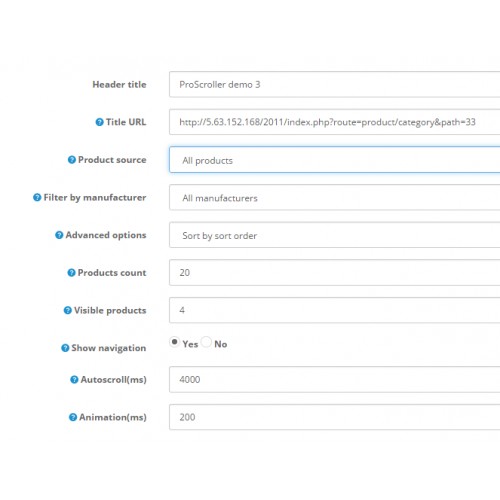
Task: Click the Products count field showing 20
Action: pyautogui.click(x=334, y=273)
